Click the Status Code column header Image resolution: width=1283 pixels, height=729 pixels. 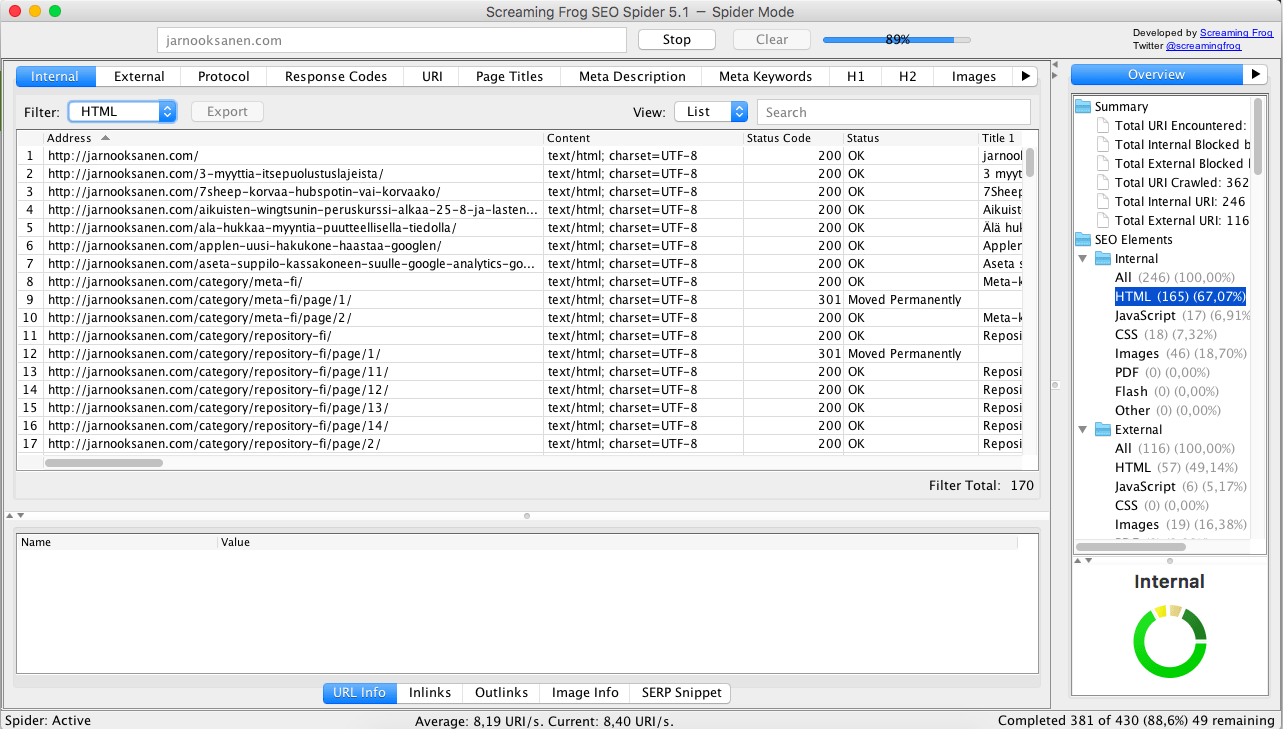793,138
